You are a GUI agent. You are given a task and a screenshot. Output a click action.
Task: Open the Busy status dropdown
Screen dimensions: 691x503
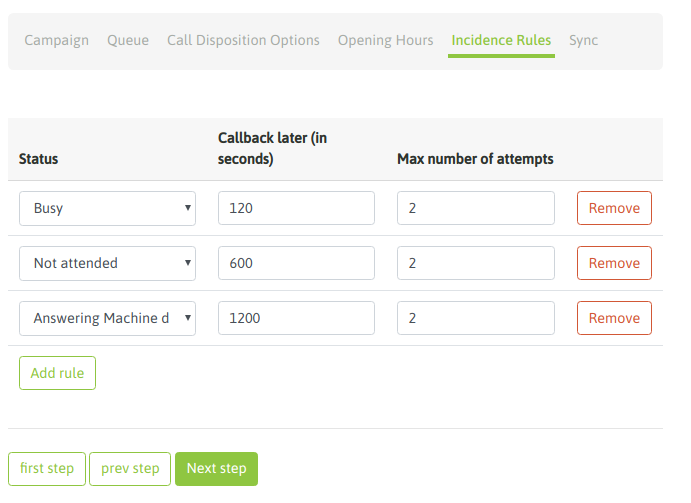[x=107, y=208]
